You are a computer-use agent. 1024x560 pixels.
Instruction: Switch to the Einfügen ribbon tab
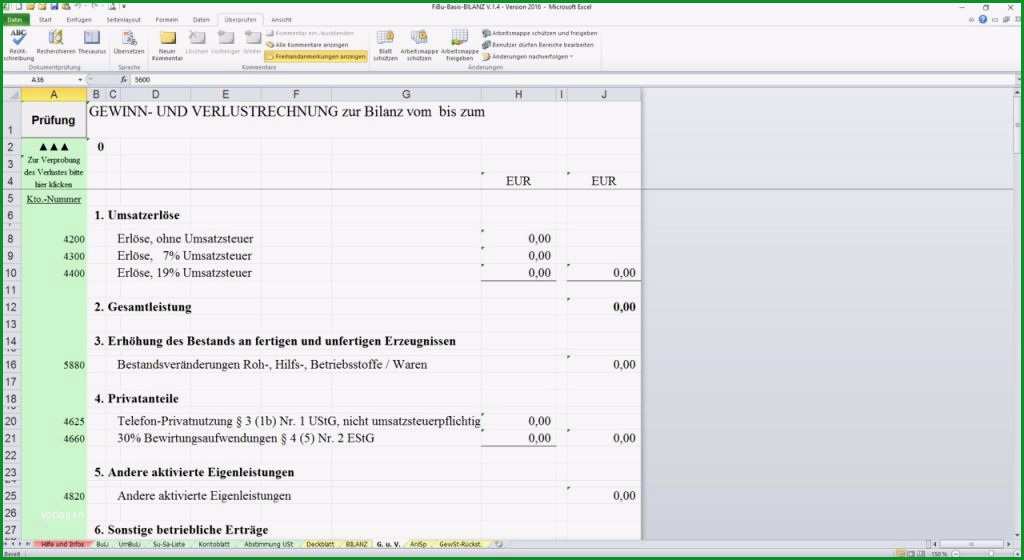[79, 20]
